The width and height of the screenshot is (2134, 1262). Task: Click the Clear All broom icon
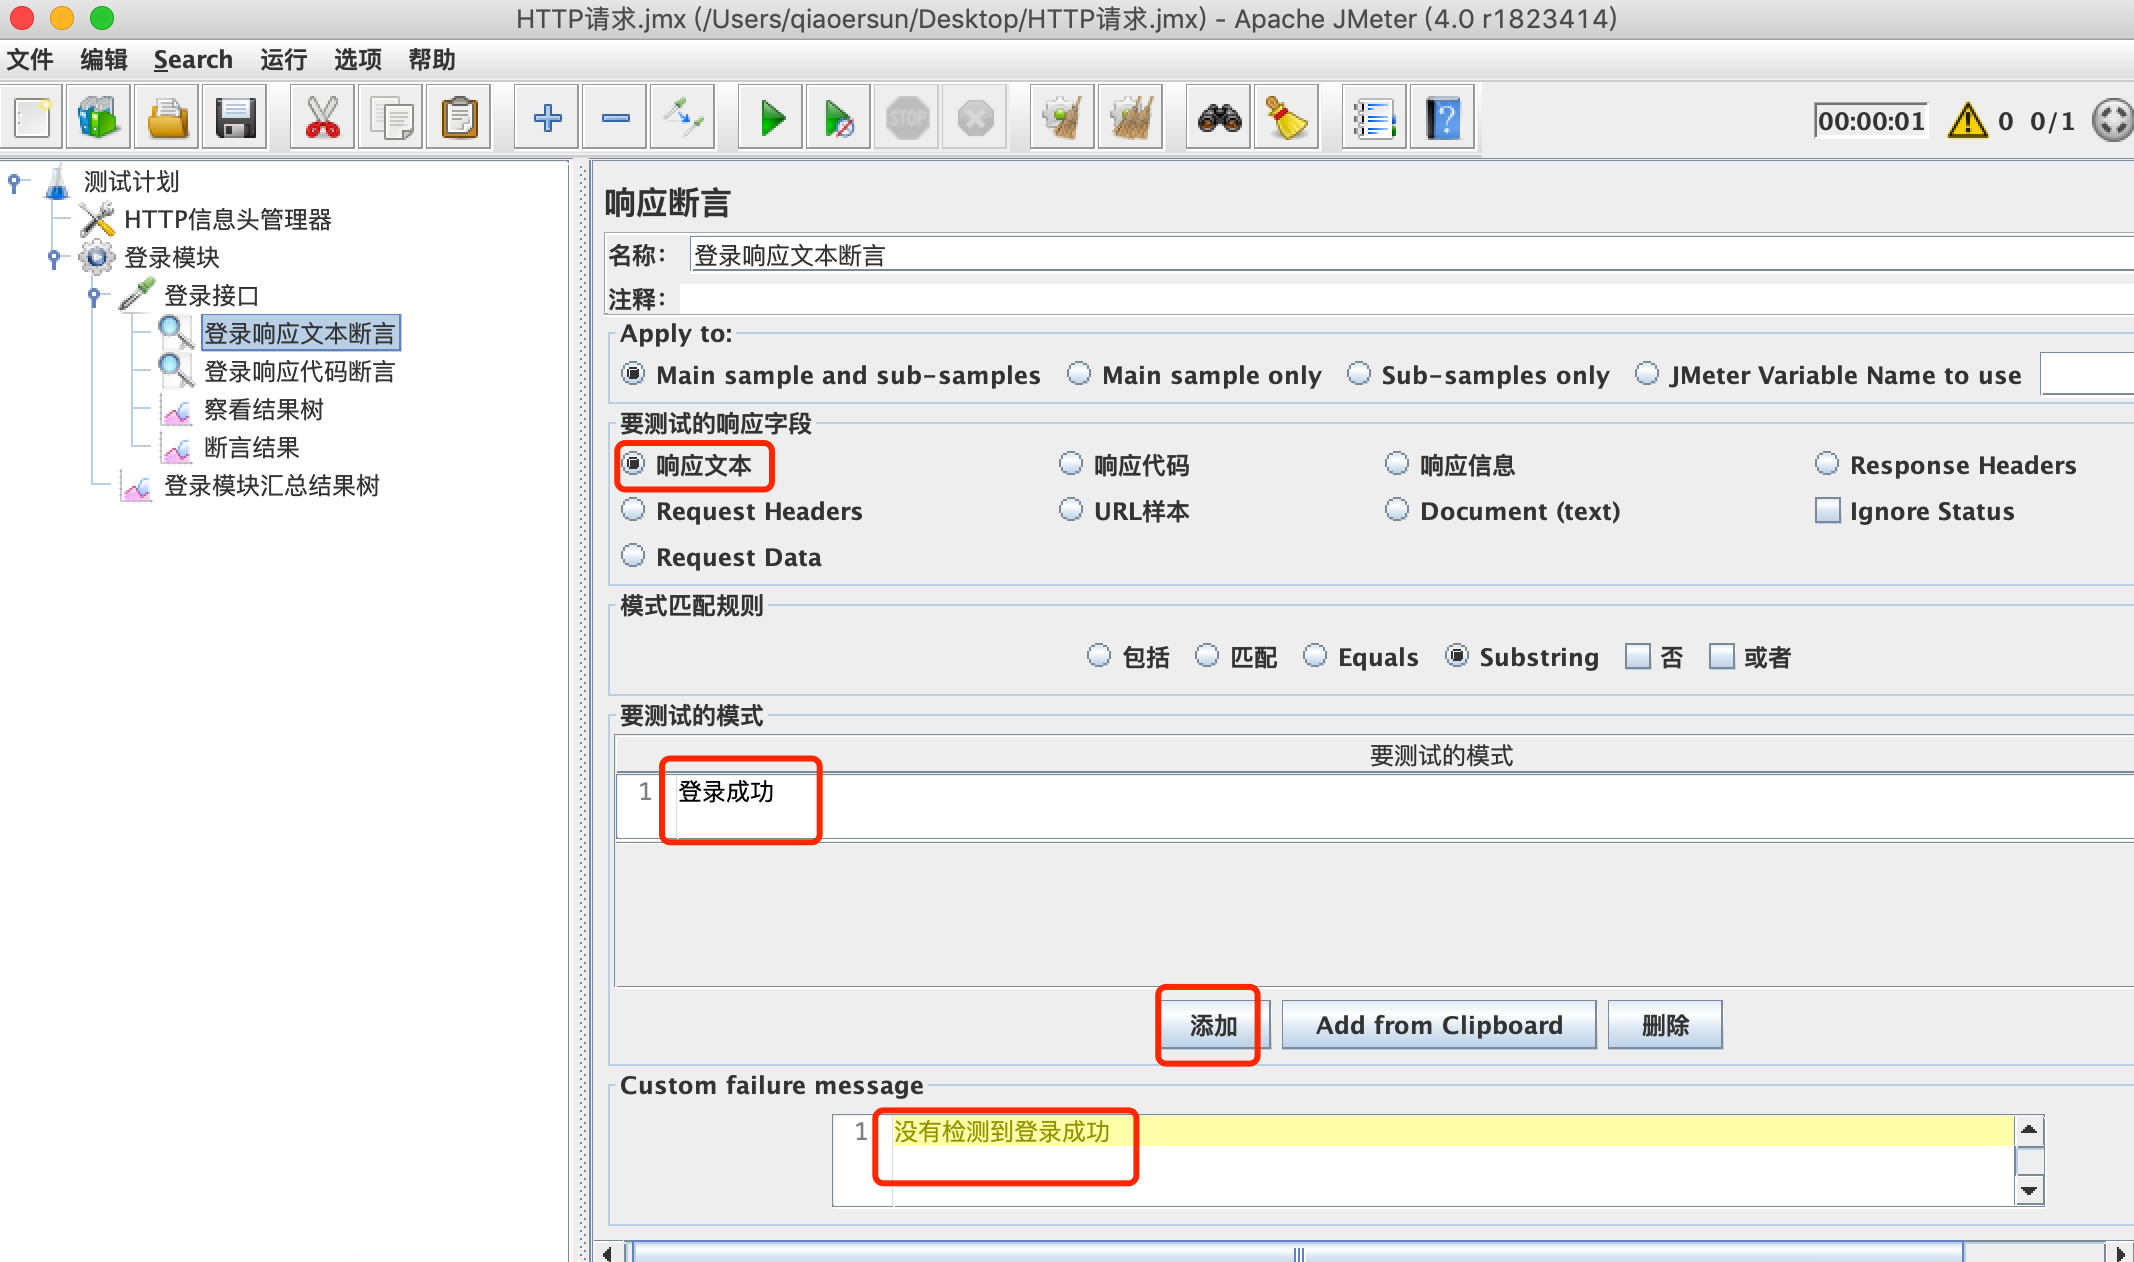1131,119
